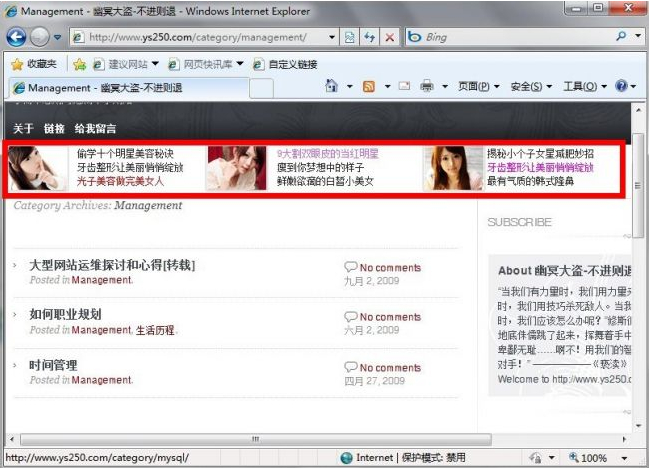Open the 如何职业规划 post link
Viewport: 649px width, 468px height.
[x=65, y=314]
